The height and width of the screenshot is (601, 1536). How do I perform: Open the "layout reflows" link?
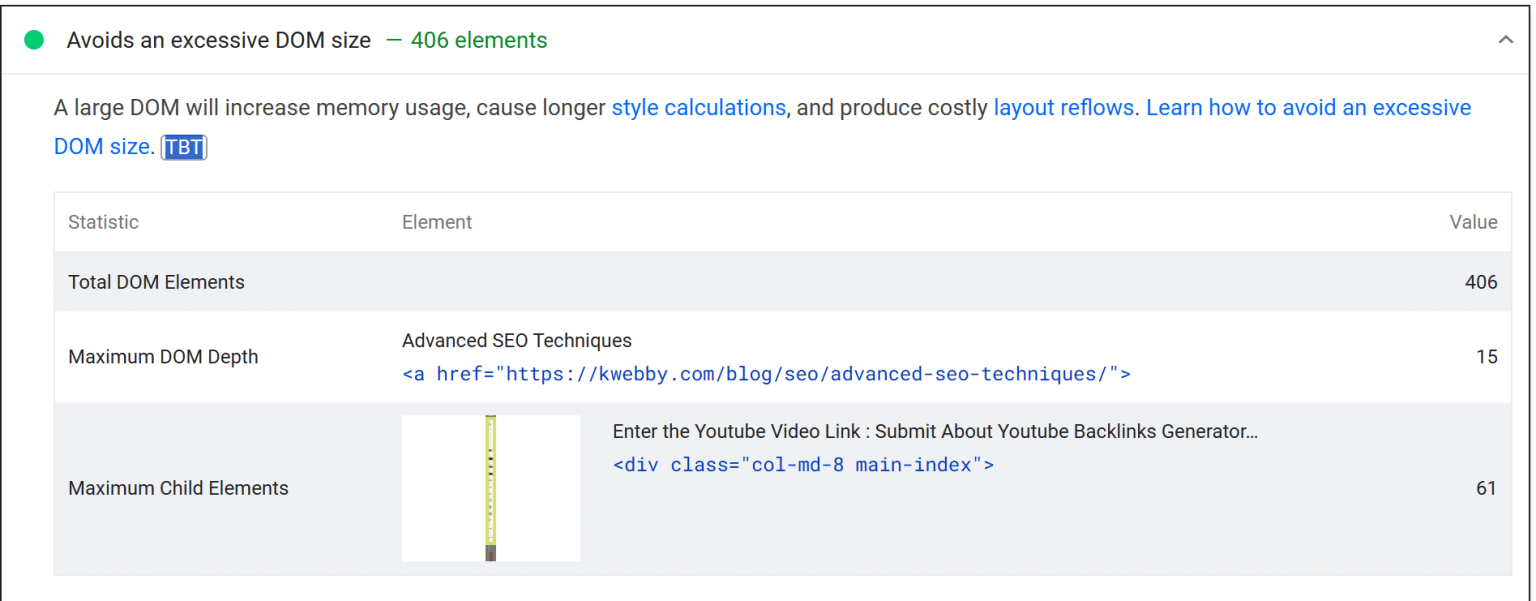[1064, 108]
